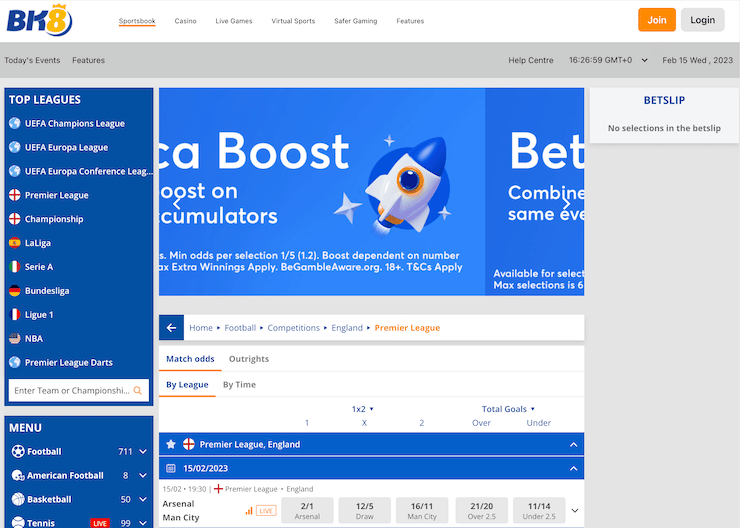This screenshot has width=740, height=528.
Task: Open the Sportsbook navigation item
Action: [137, 21]
